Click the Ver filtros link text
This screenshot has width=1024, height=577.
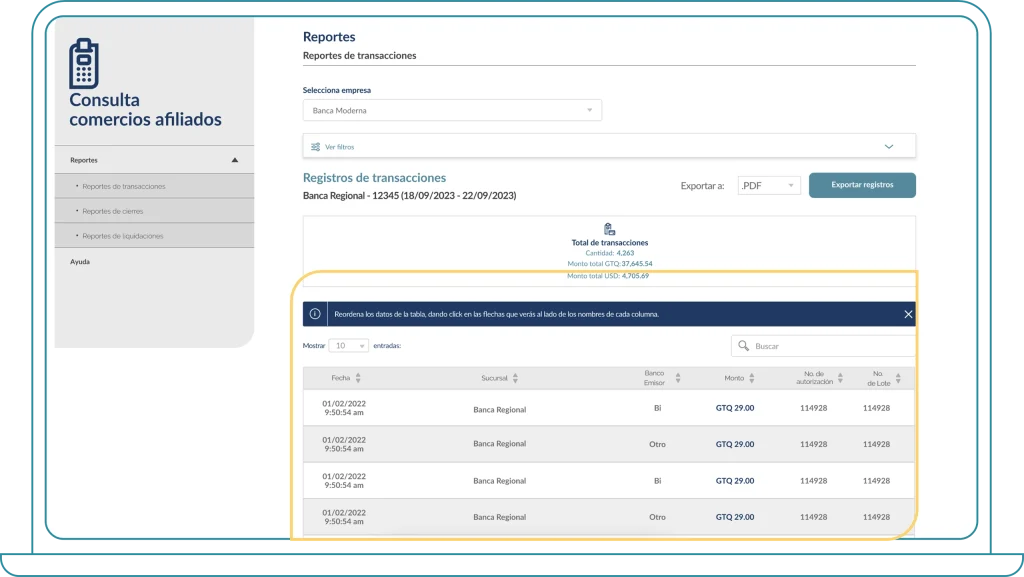340,147
